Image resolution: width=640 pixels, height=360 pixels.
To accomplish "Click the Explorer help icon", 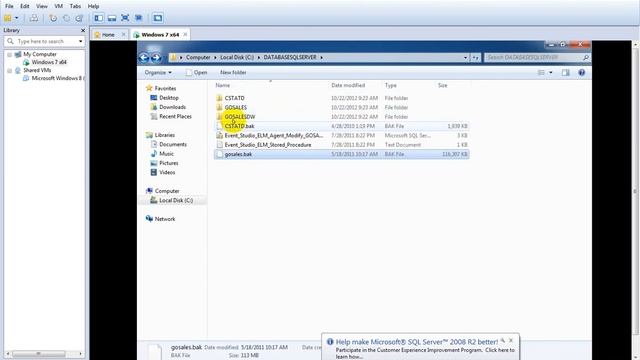I will coord(582,73).
